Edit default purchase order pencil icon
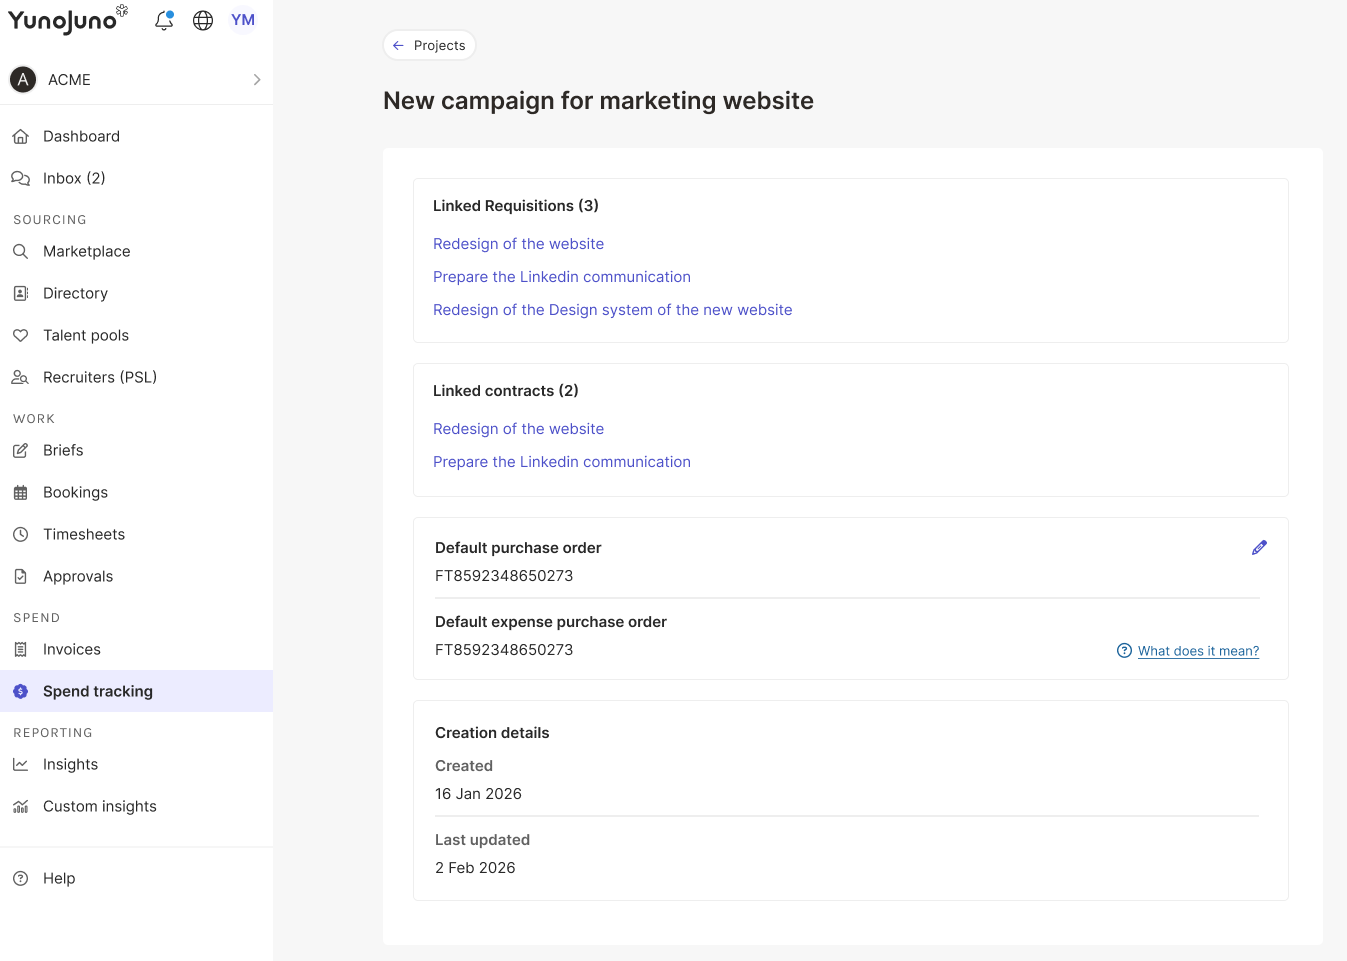This screenshot has width=1347, height=961. [x=1259, y=548]
